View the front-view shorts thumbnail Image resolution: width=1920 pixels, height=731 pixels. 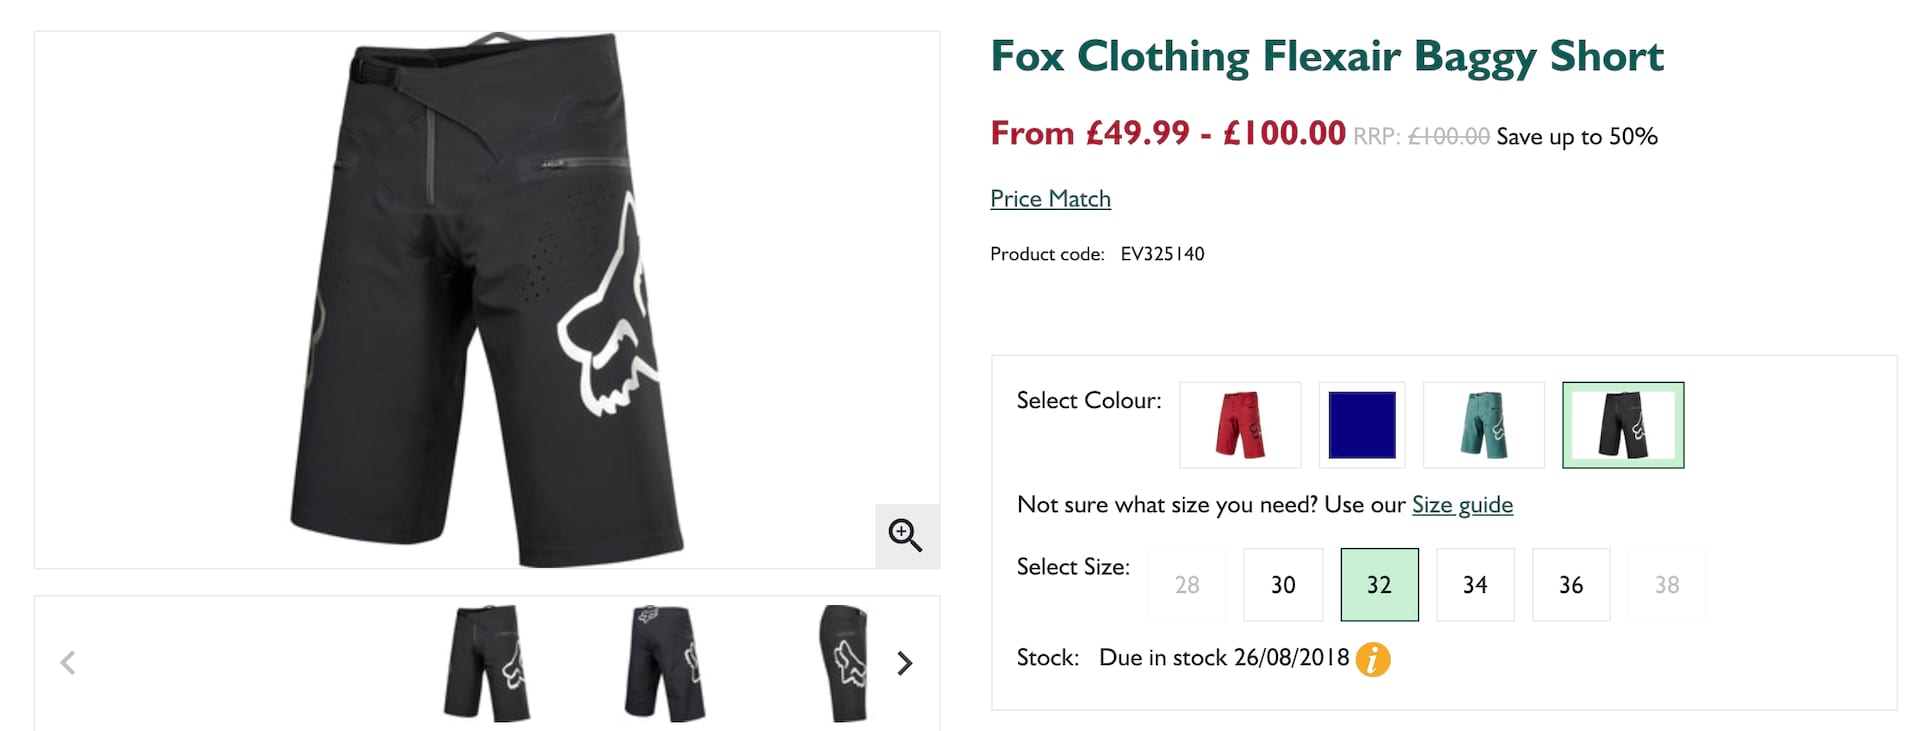487,663
